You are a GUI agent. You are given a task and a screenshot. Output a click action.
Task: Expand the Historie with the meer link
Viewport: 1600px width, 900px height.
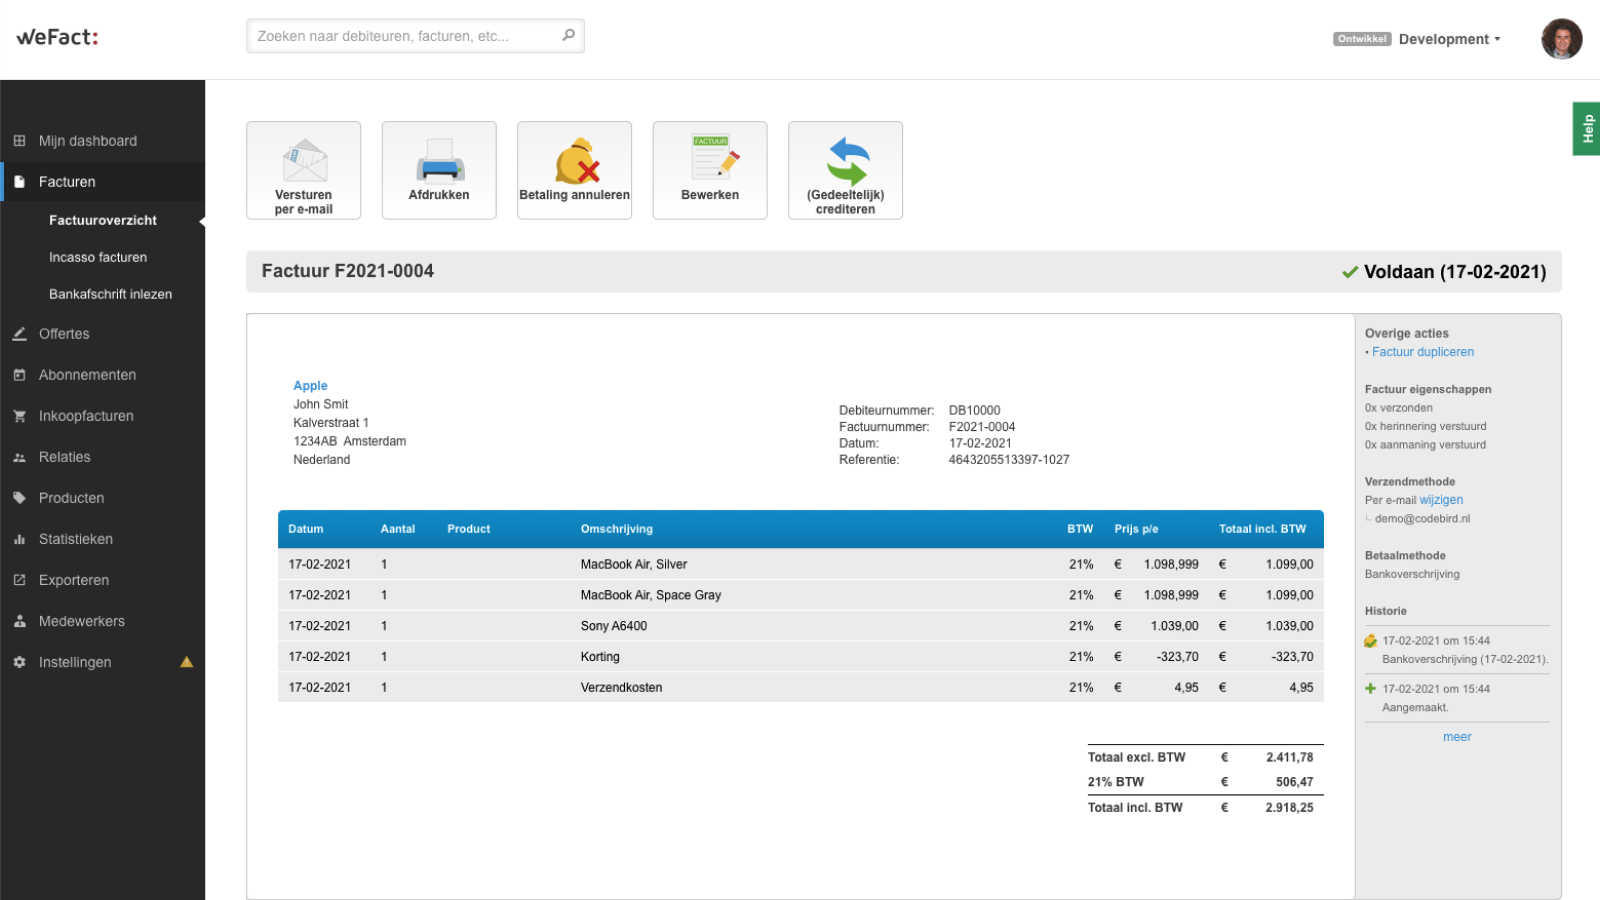tap(1457, 736)
